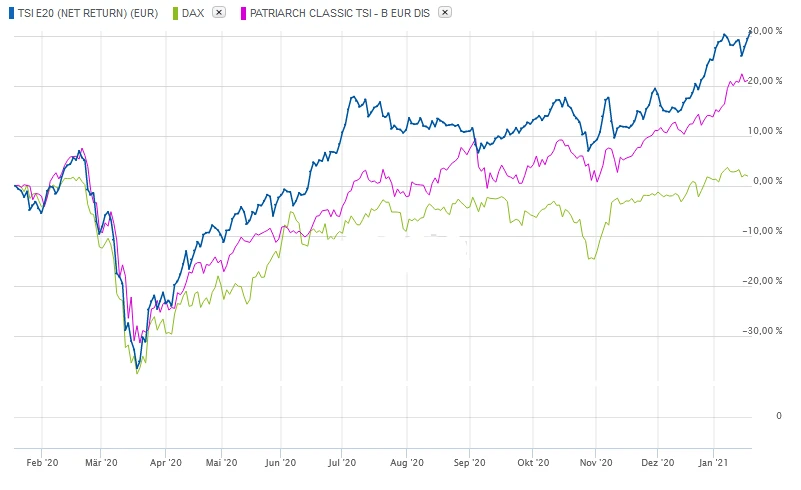Click the Apr '20 date label
Viewport: 801px width, 490px height.
tap(165, 463)
